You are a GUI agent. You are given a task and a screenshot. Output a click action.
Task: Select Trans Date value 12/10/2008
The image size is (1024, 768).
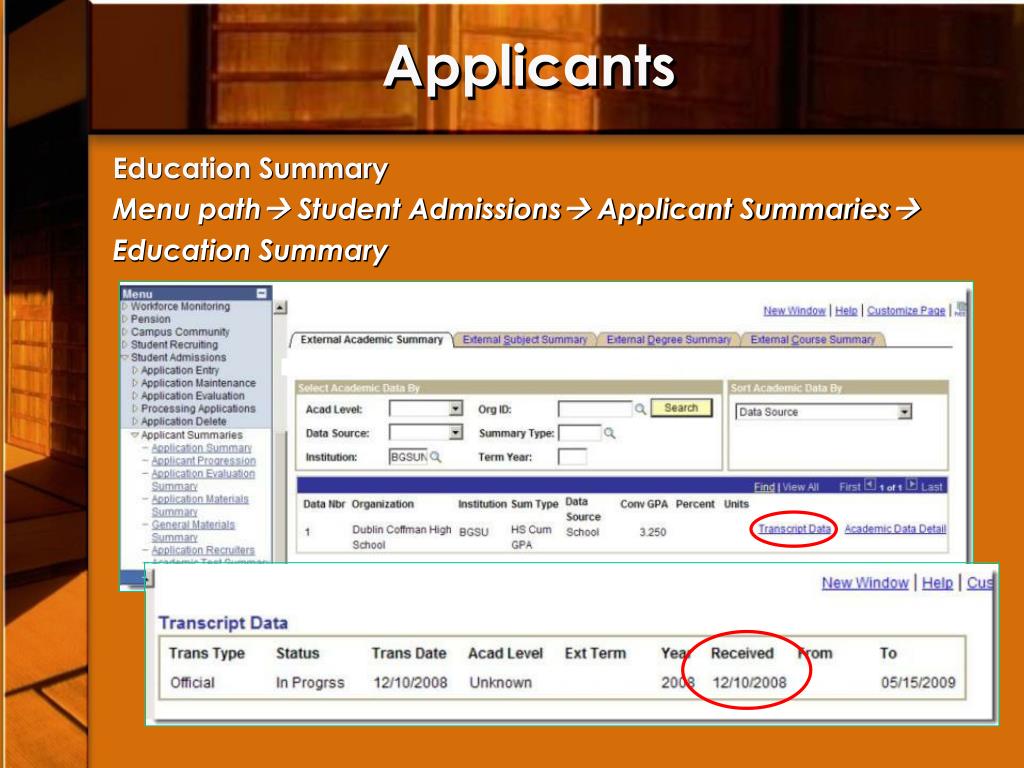point(410,683)
